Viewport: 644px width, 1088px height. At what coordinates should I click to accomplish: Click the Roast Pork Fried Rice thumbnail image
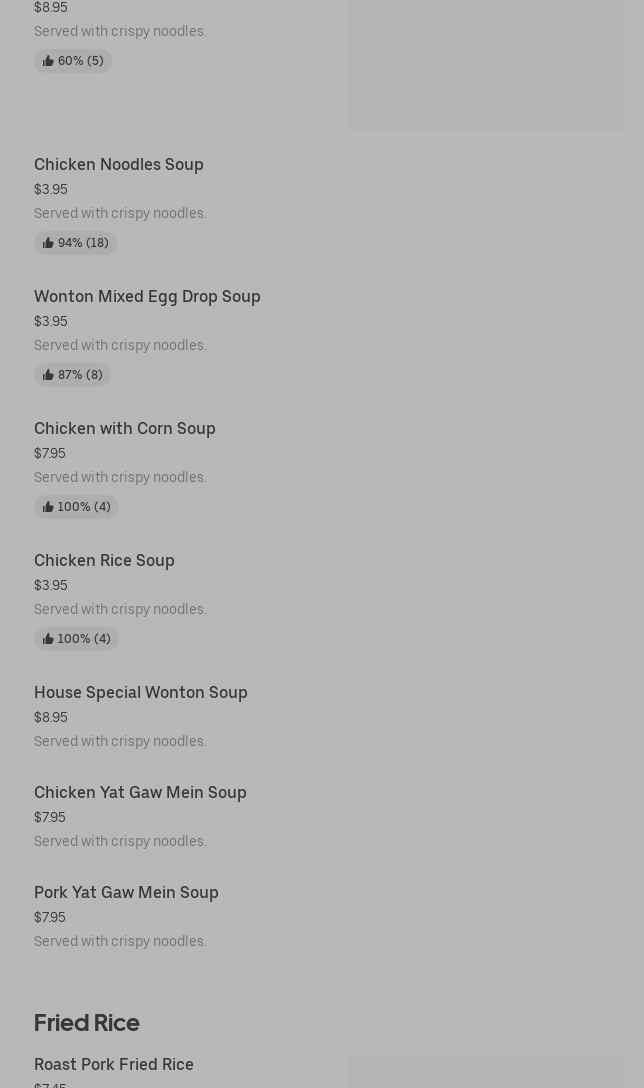pyautogui.click(x=486, y=1072)
